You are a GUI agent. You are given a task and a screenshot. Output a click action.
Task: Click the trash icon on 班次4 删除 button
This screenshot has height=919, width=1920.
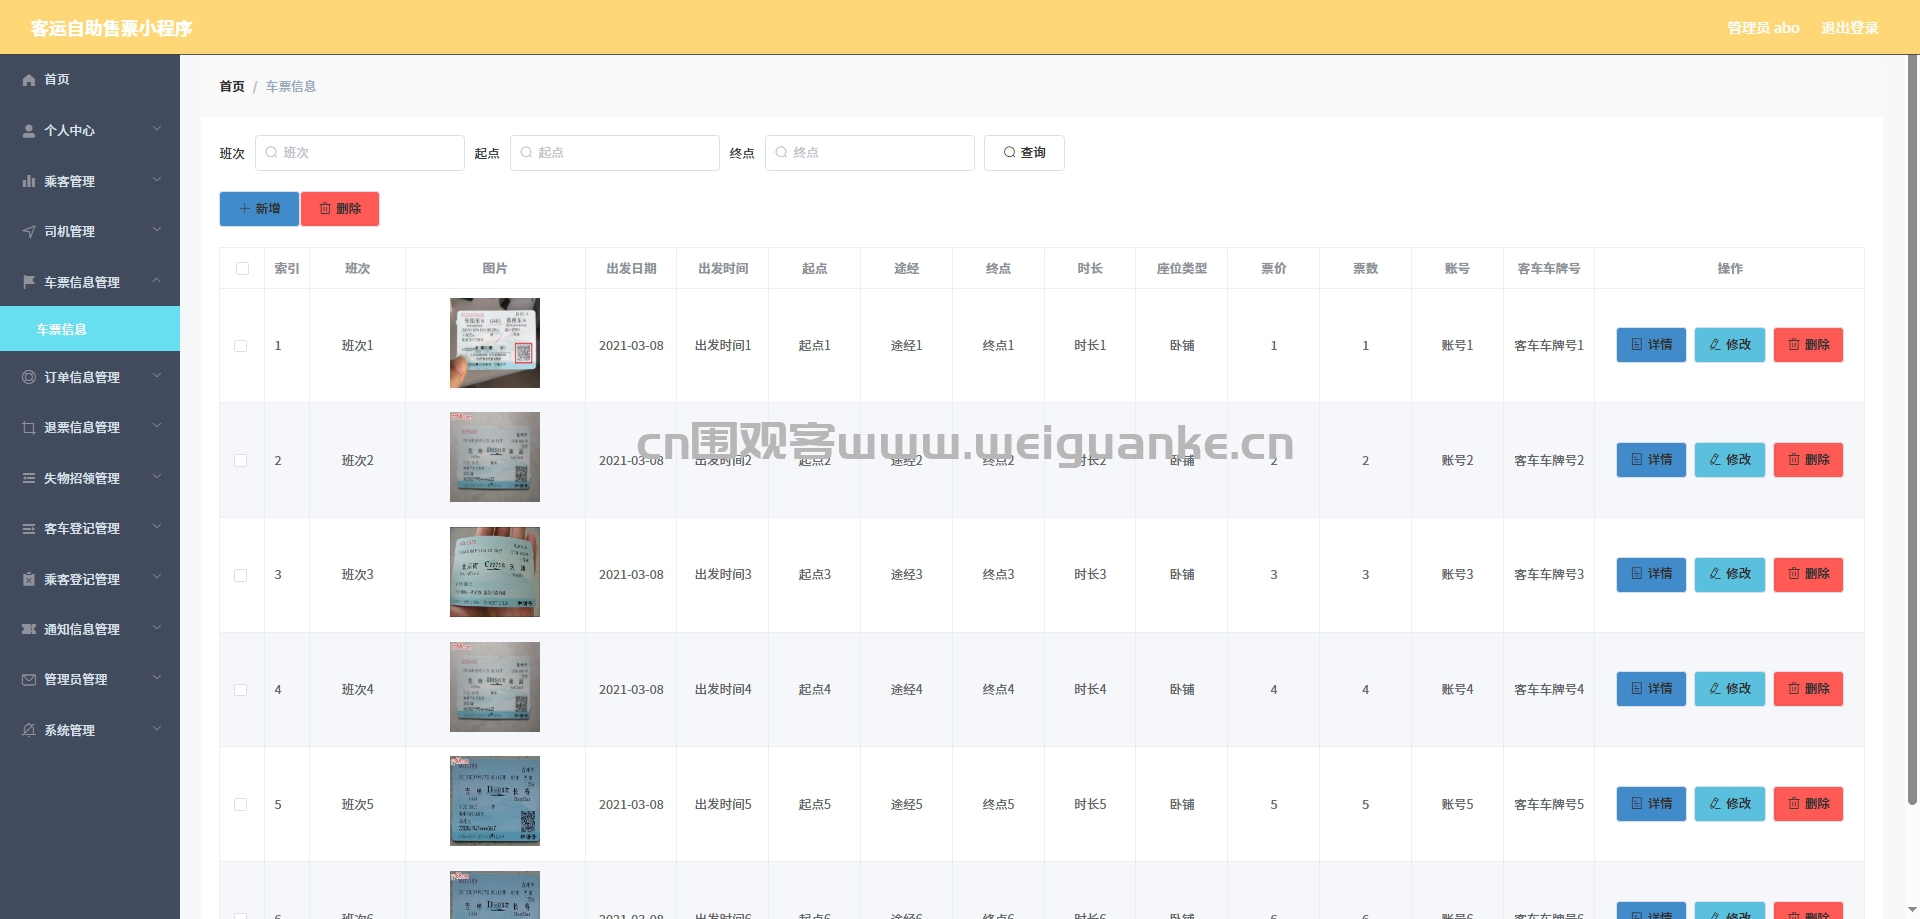(x=1794, y=689)
